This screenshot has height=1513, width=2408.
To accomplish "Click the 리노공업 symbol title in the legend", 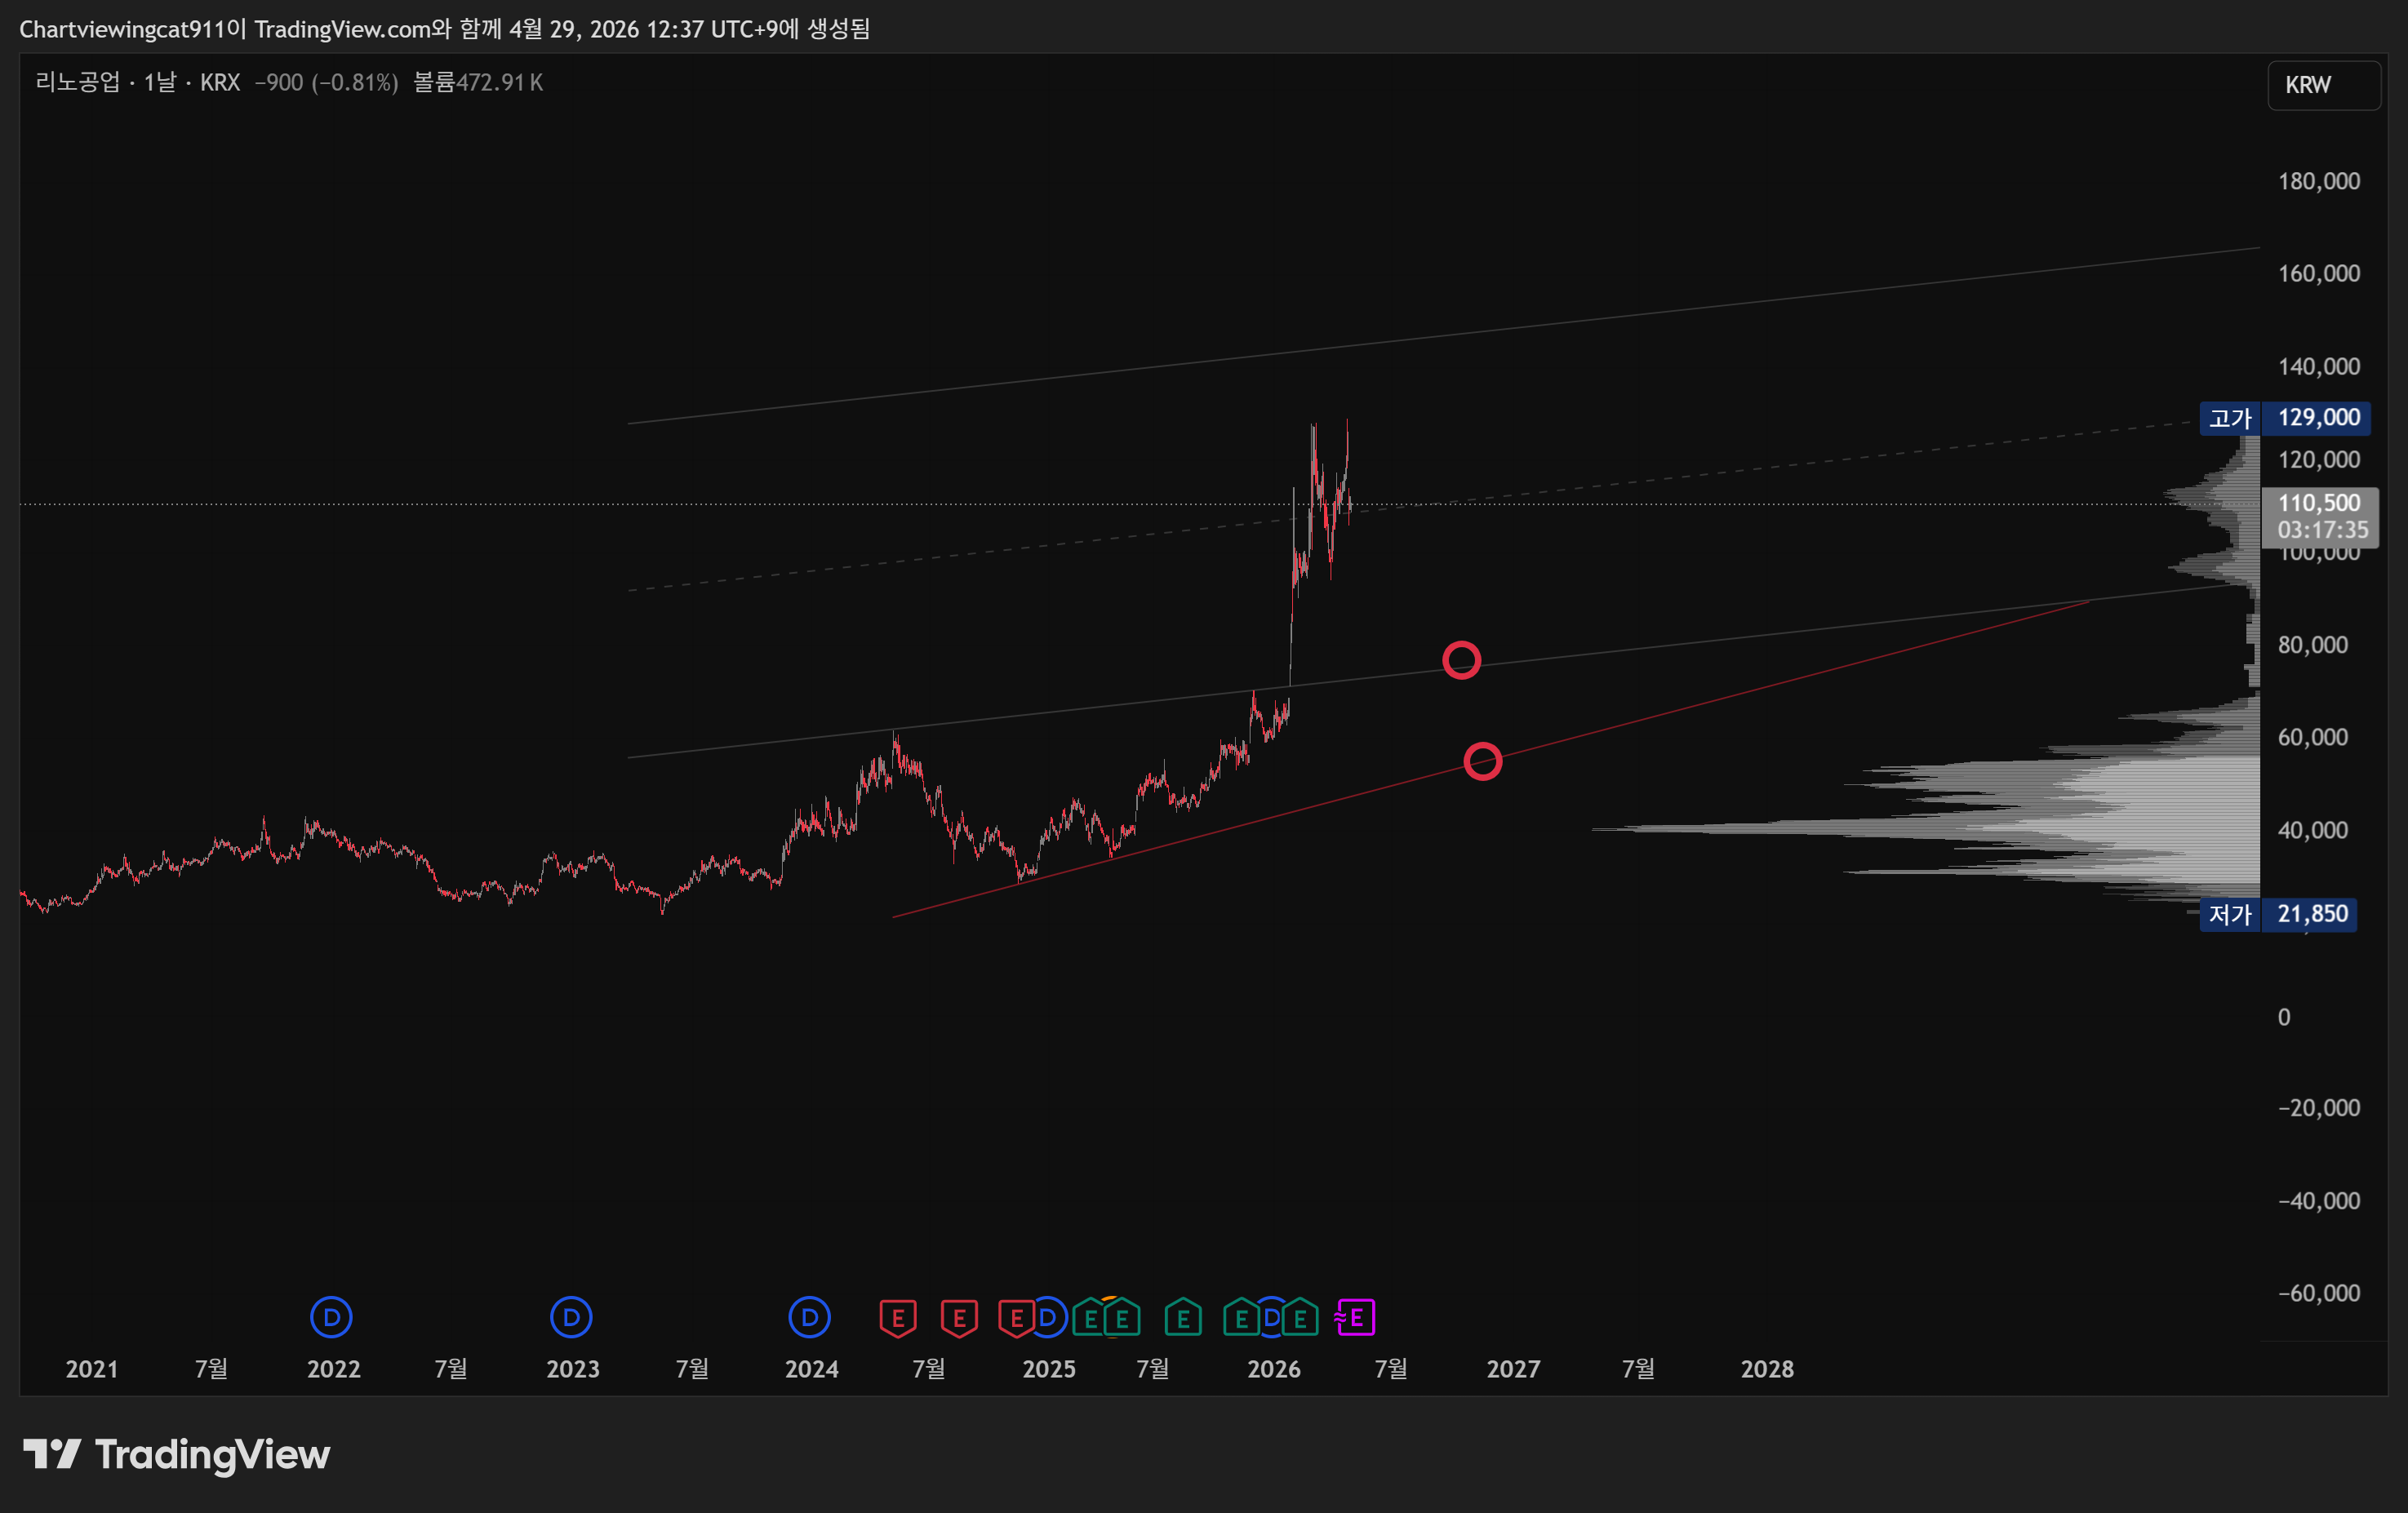I will (77, 82).
